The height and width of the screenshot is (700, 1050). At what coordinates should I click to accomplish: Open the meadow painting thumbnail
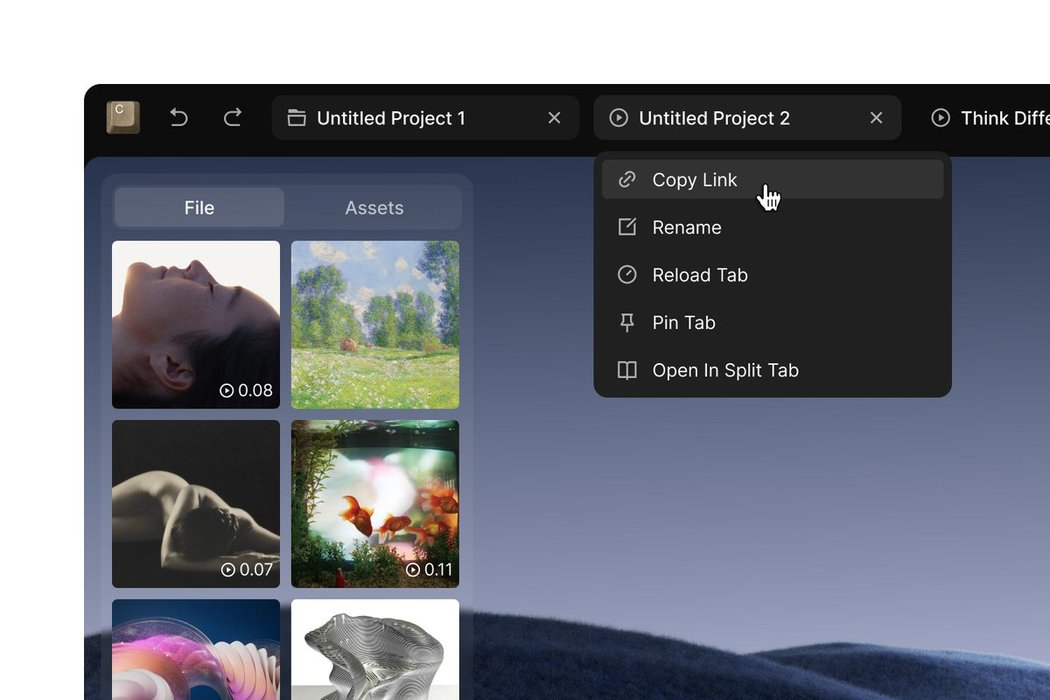(x=375, y=324)
